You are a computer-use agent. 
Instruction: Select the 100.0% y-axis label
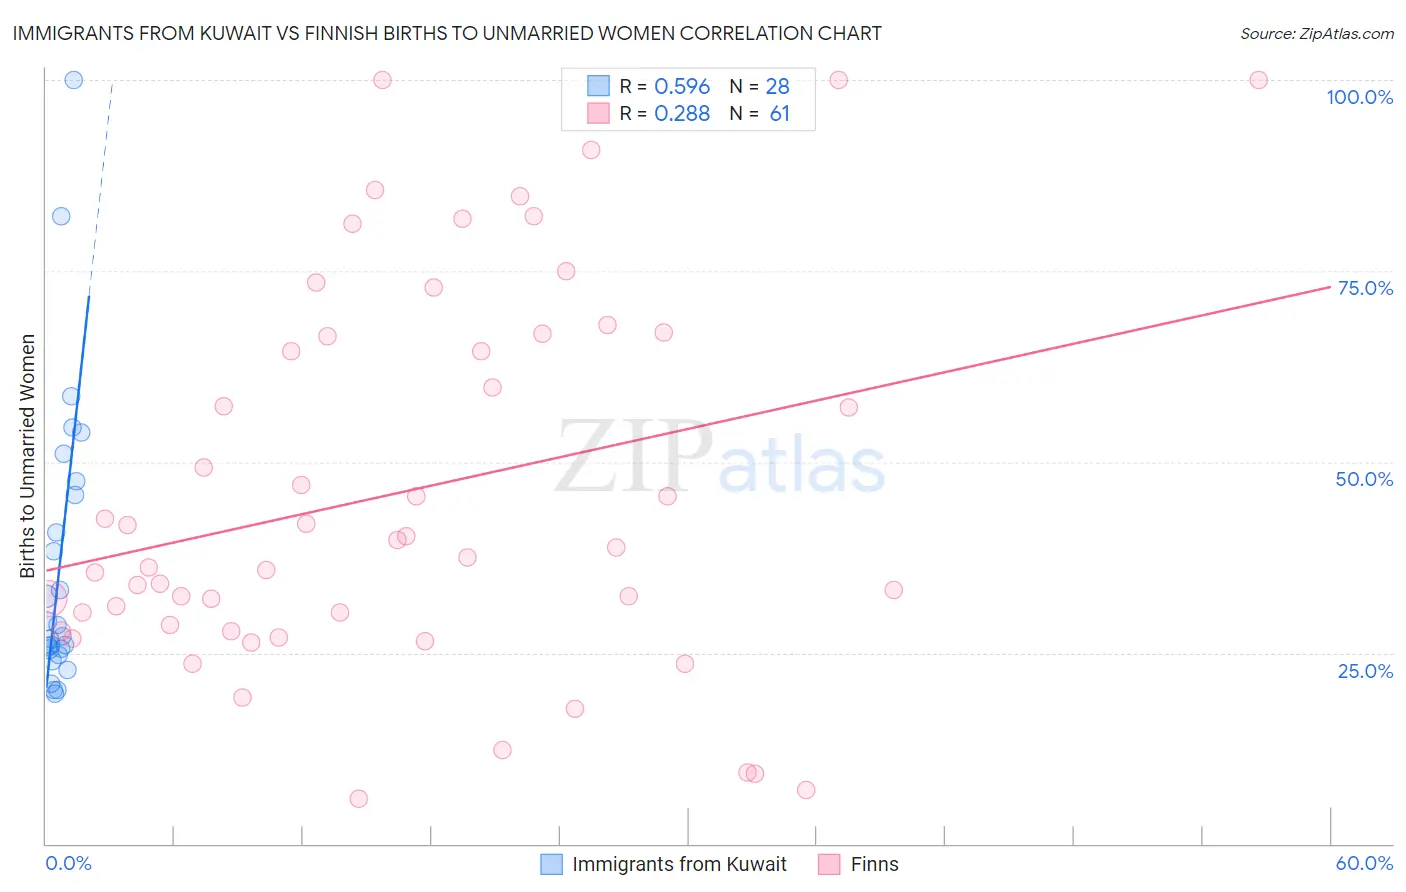[1359, 97]
